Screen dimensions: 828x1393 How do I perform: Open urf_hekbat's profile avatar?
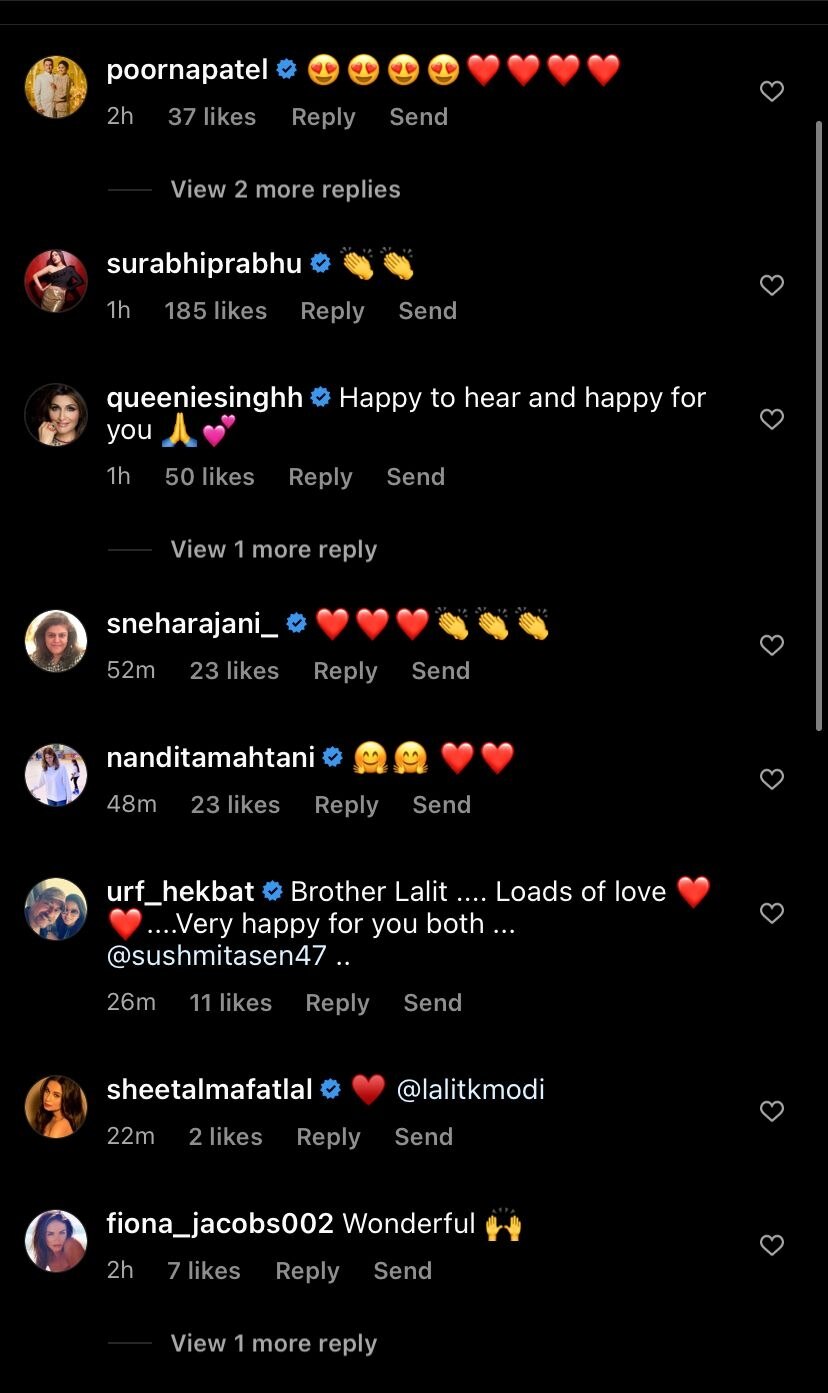pos(56,909)
